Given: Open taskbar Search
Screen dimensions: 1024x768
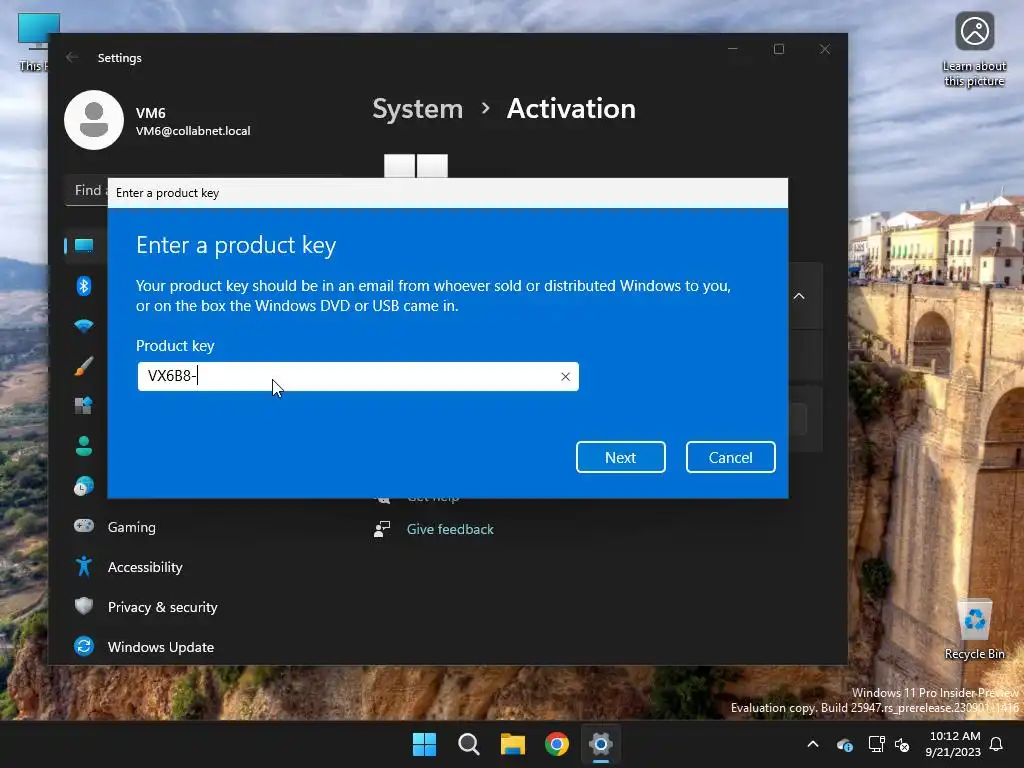Looking at the screenshot, I should (x=469, y=744).
